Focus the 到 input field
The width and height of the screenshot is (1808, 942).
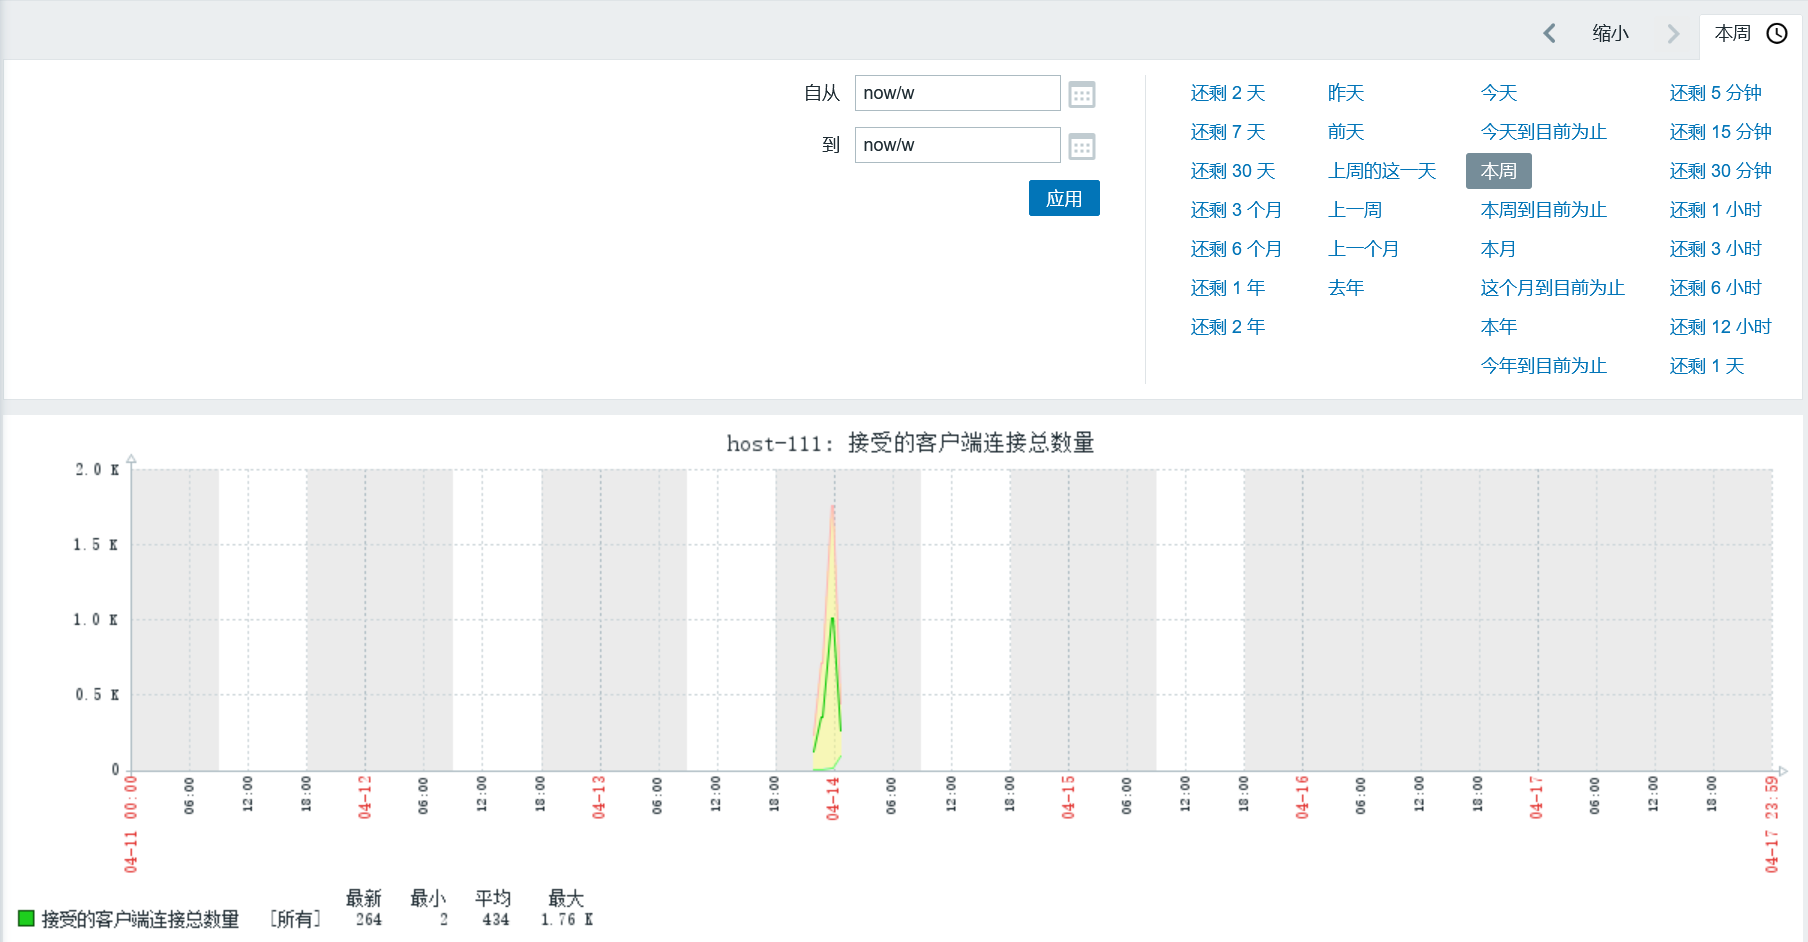pyautogui.click(x=957, y=145)
